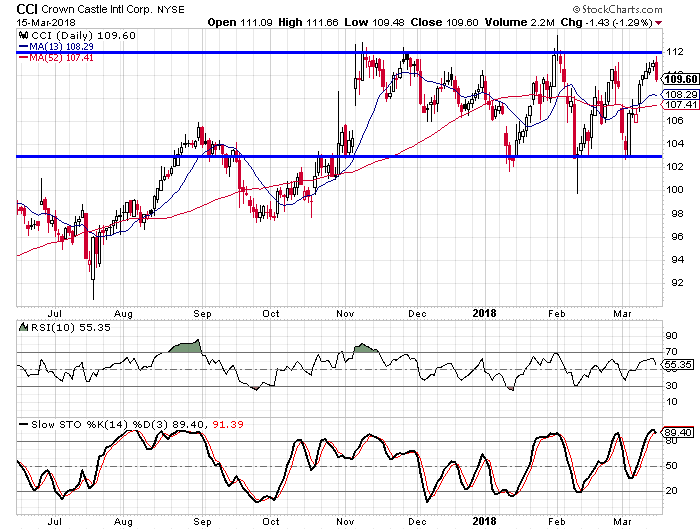Click the 112 price axis label
This screenshot has height=530, width=700.
(675, 52)
